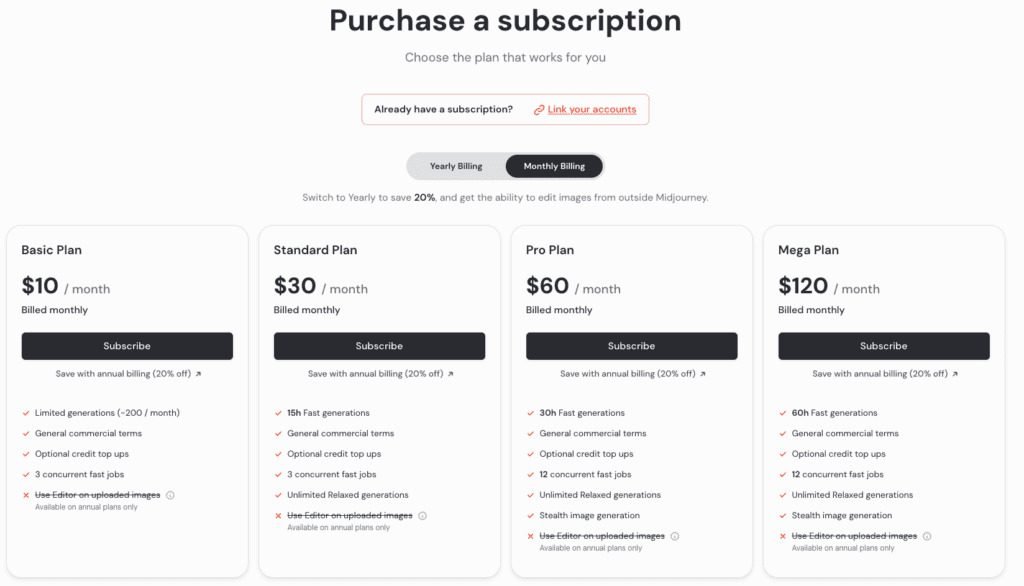This screenshot has height=586, width=1024.
Task: Subscribe to the Pro Plan
Action: 631,346
